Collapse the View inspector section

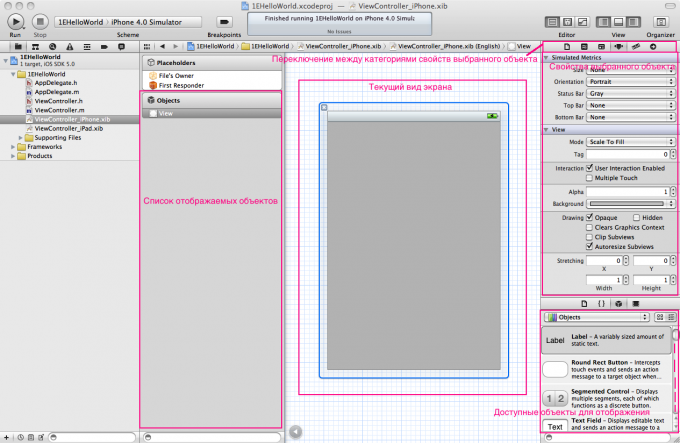546,130
